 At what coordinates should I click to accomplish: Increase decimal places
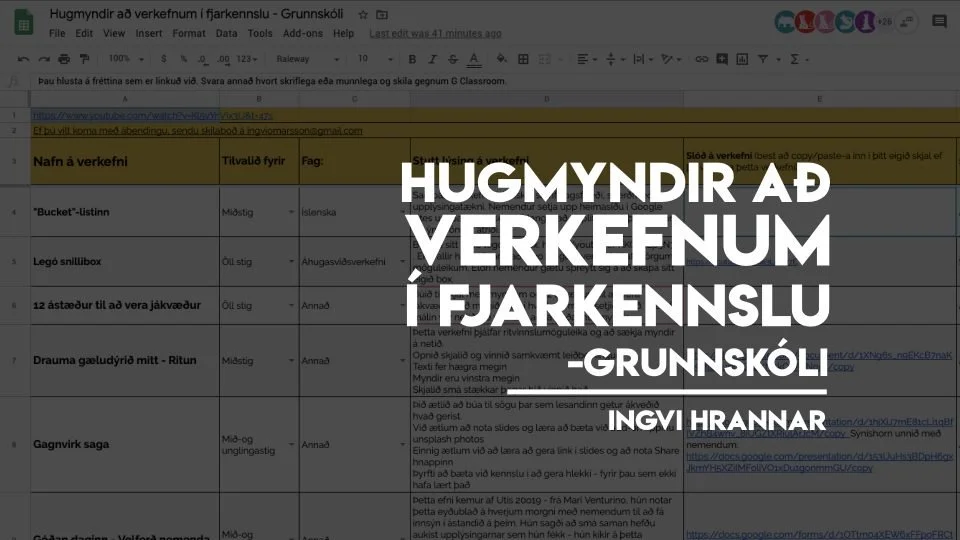(223, 59)
